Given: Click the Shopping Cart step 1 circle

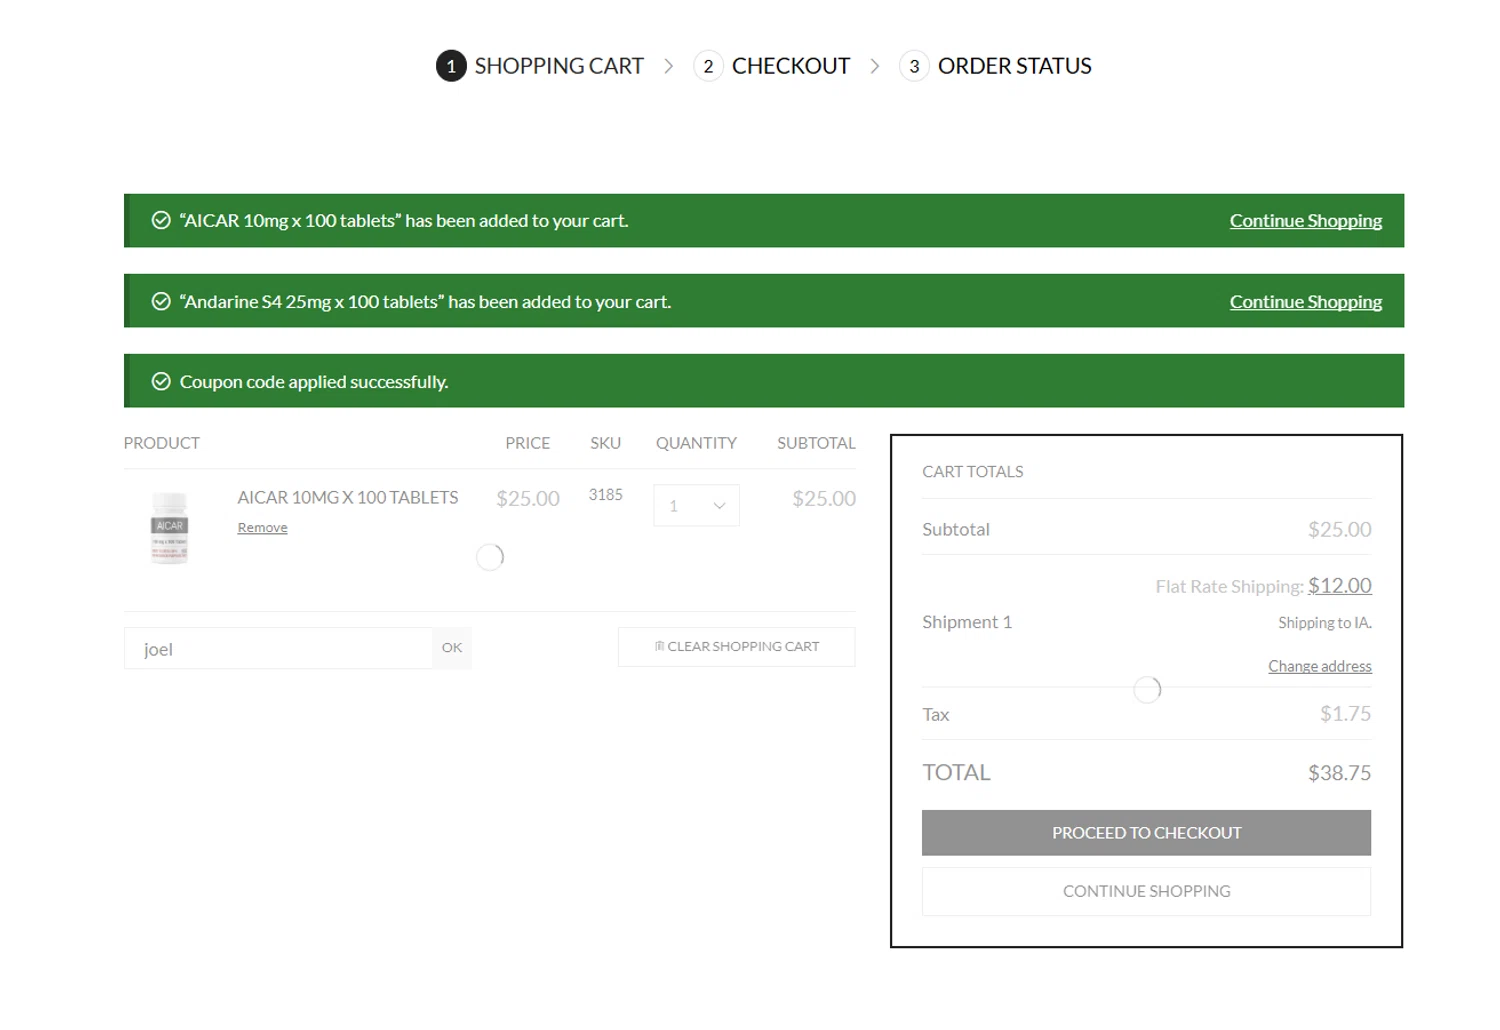Looking at the screenshot, I should point(451,66).
